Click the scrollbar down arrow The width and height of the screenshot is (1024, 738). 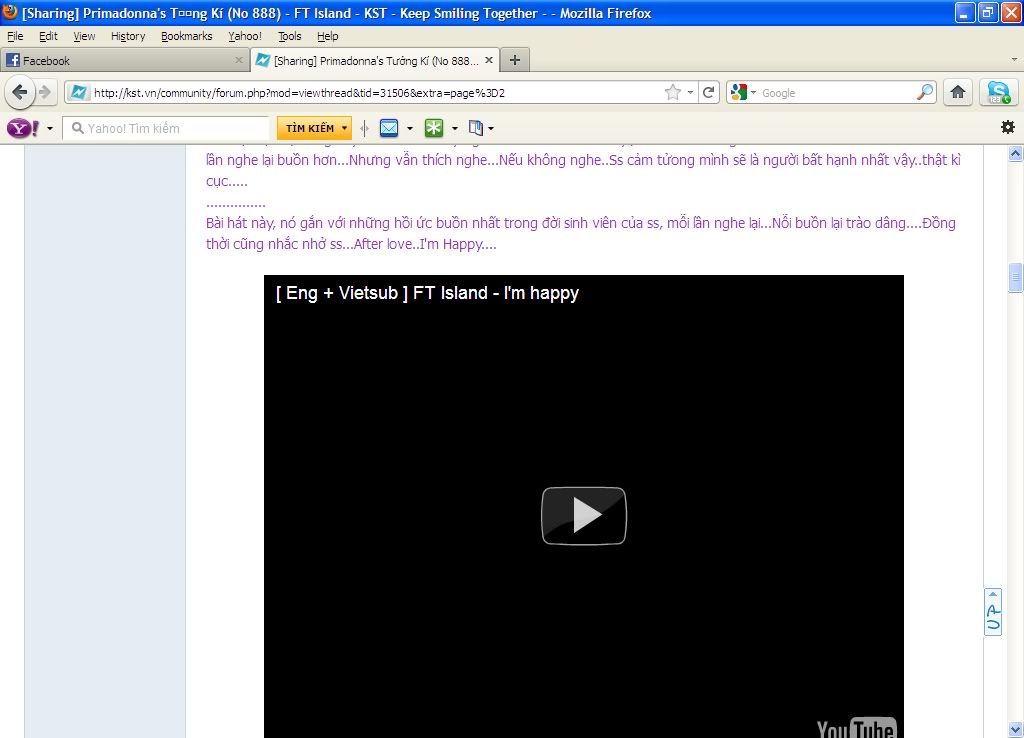[x=1015, y=729]
